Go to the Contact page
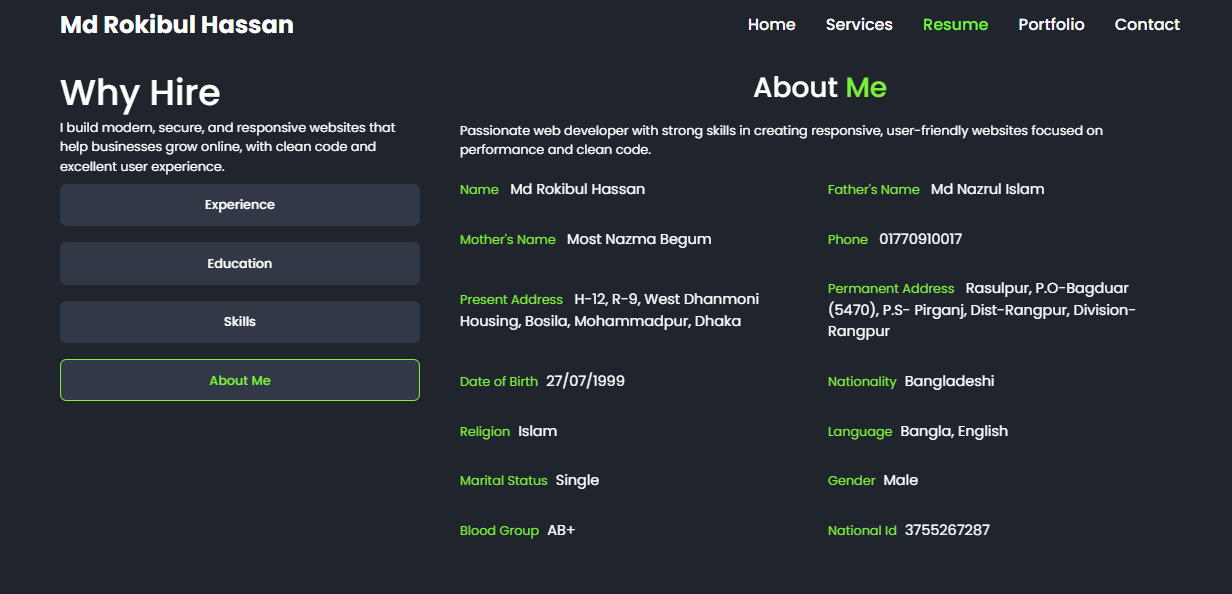This screenshot has width=1232, height=594. 1147,24
